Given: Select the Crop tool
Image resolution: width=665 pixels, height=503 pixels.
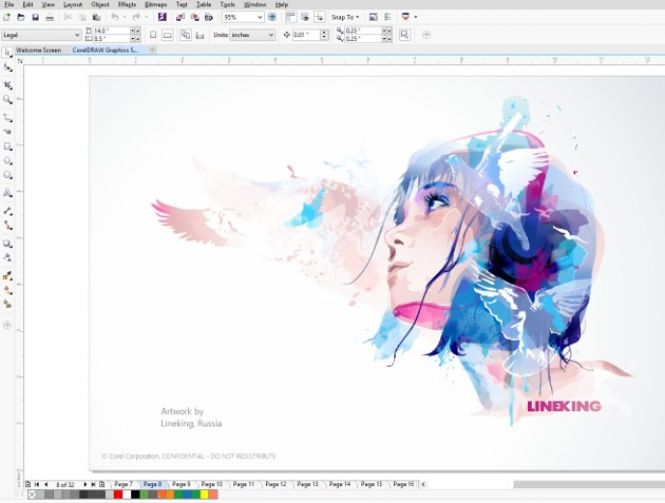Looking at the screenshot, I should coord(8,85).
